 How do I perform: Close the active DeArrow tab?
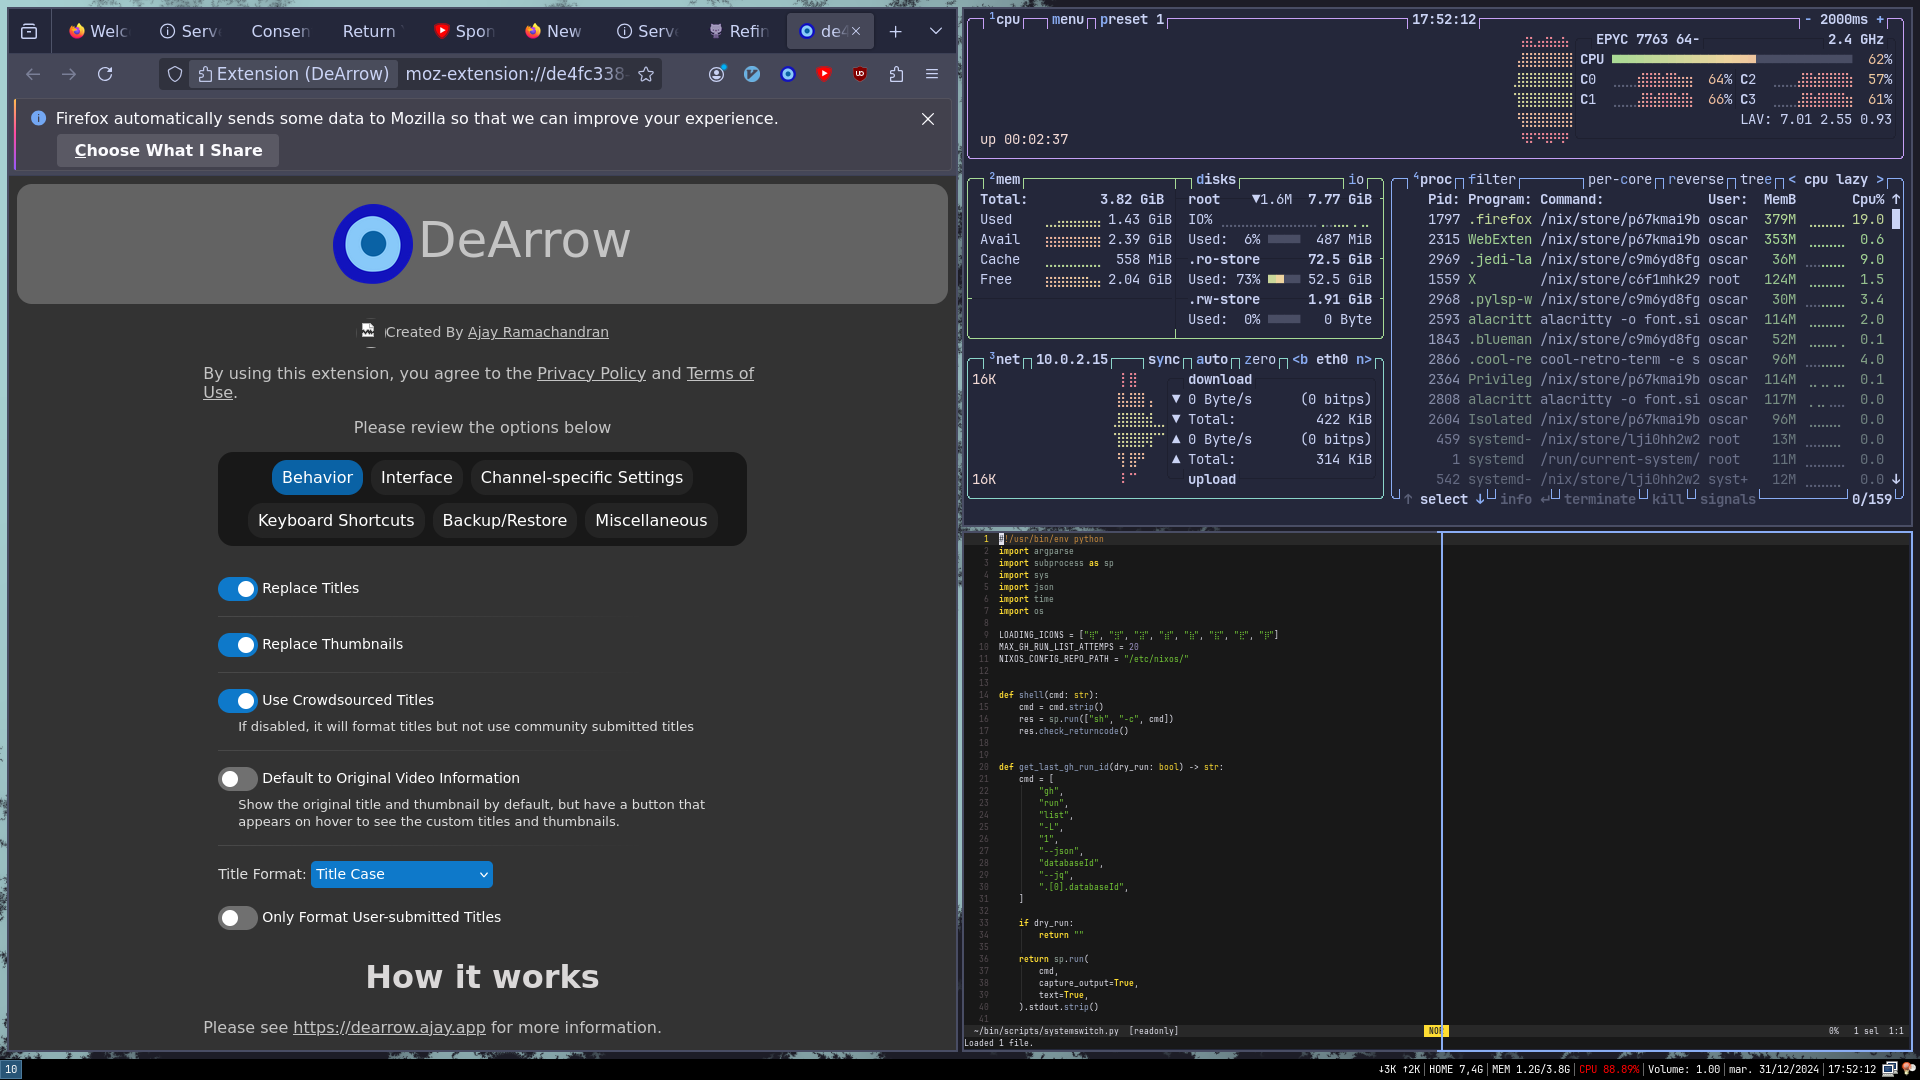[856, 31]
